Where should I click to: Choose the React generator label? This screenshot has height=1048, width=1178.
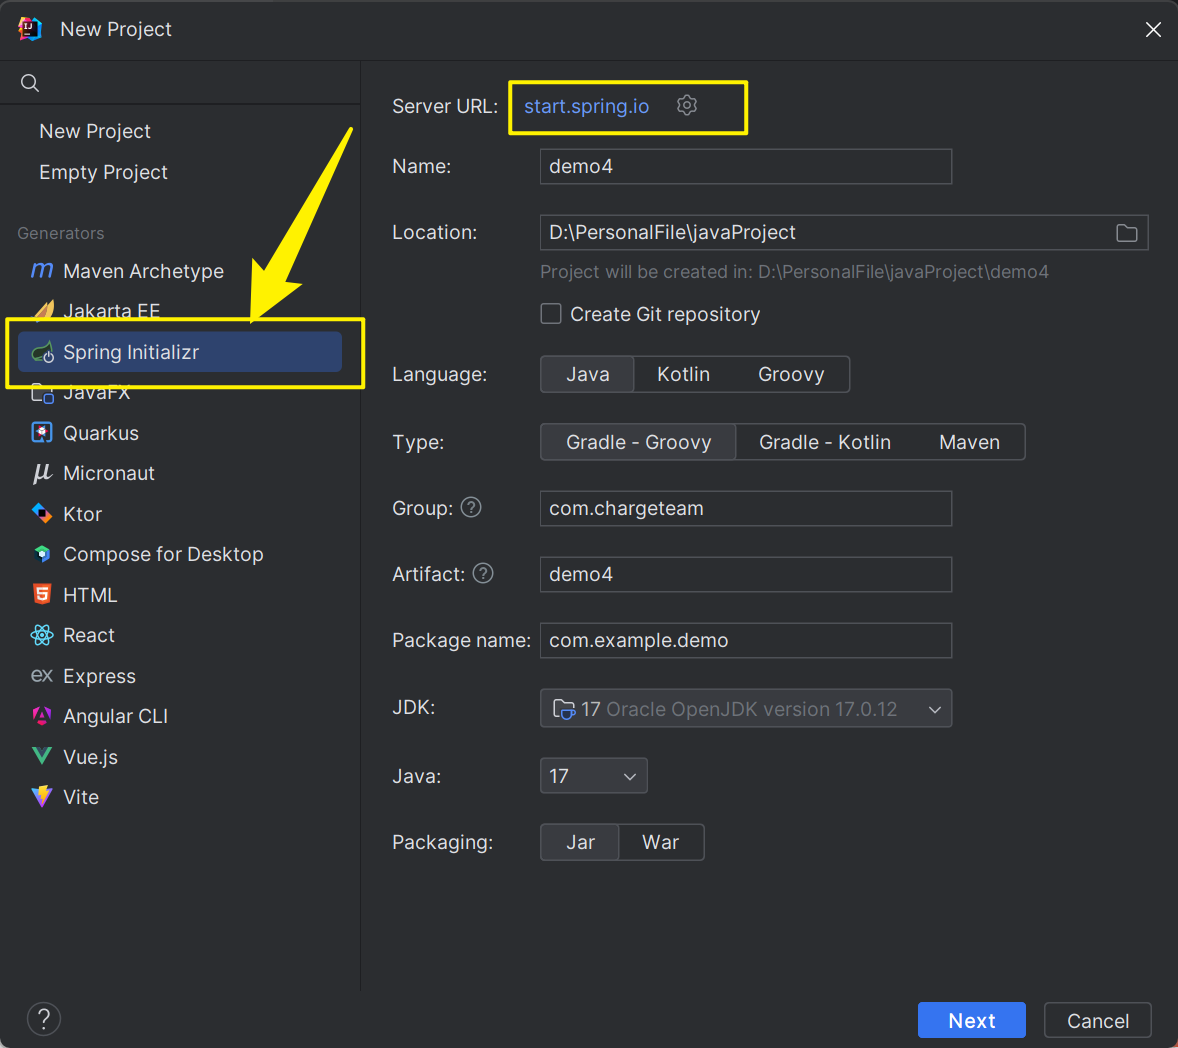coord(89,636)
